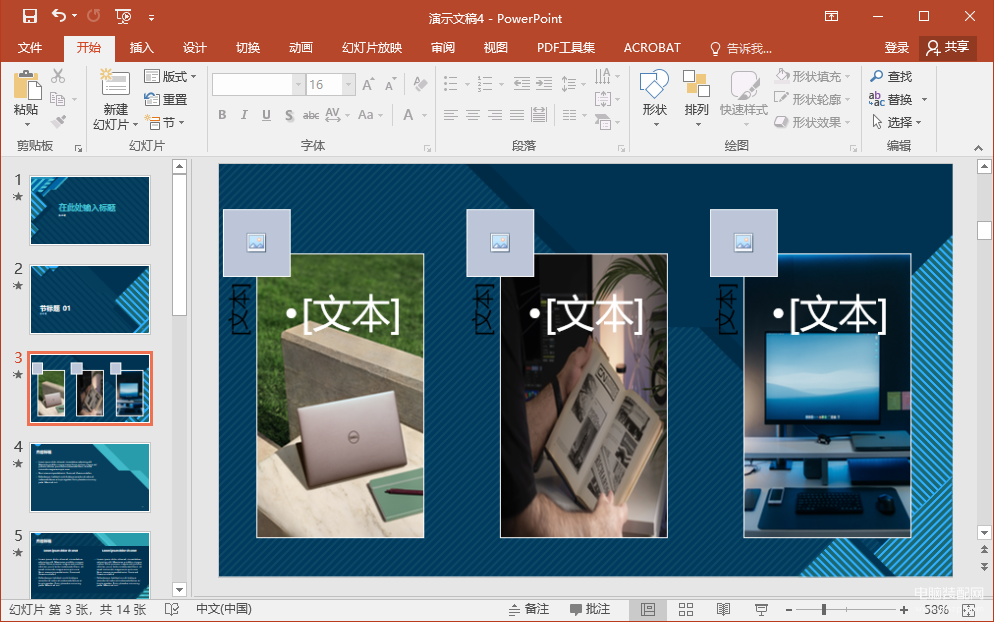Screen dimensions: 994x622
Task: Open the Arrange (排列) icon
Action: [696, 84]
